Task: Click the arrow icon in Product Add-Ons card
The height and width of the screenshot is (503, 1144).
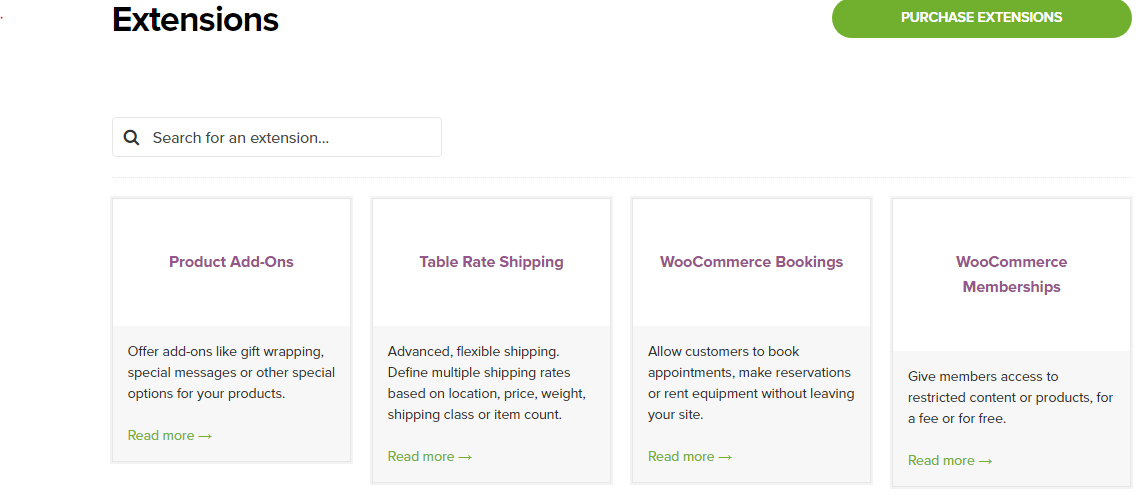Action: 205,436
